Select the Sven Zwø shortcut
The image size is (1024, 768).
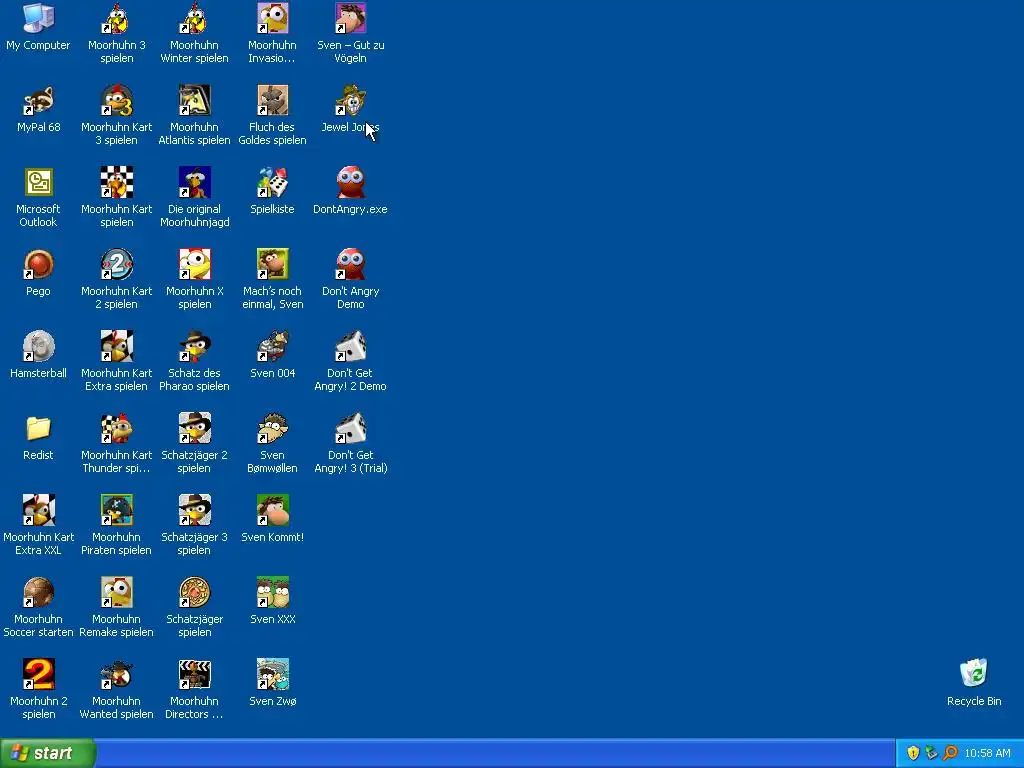[272, 674]
